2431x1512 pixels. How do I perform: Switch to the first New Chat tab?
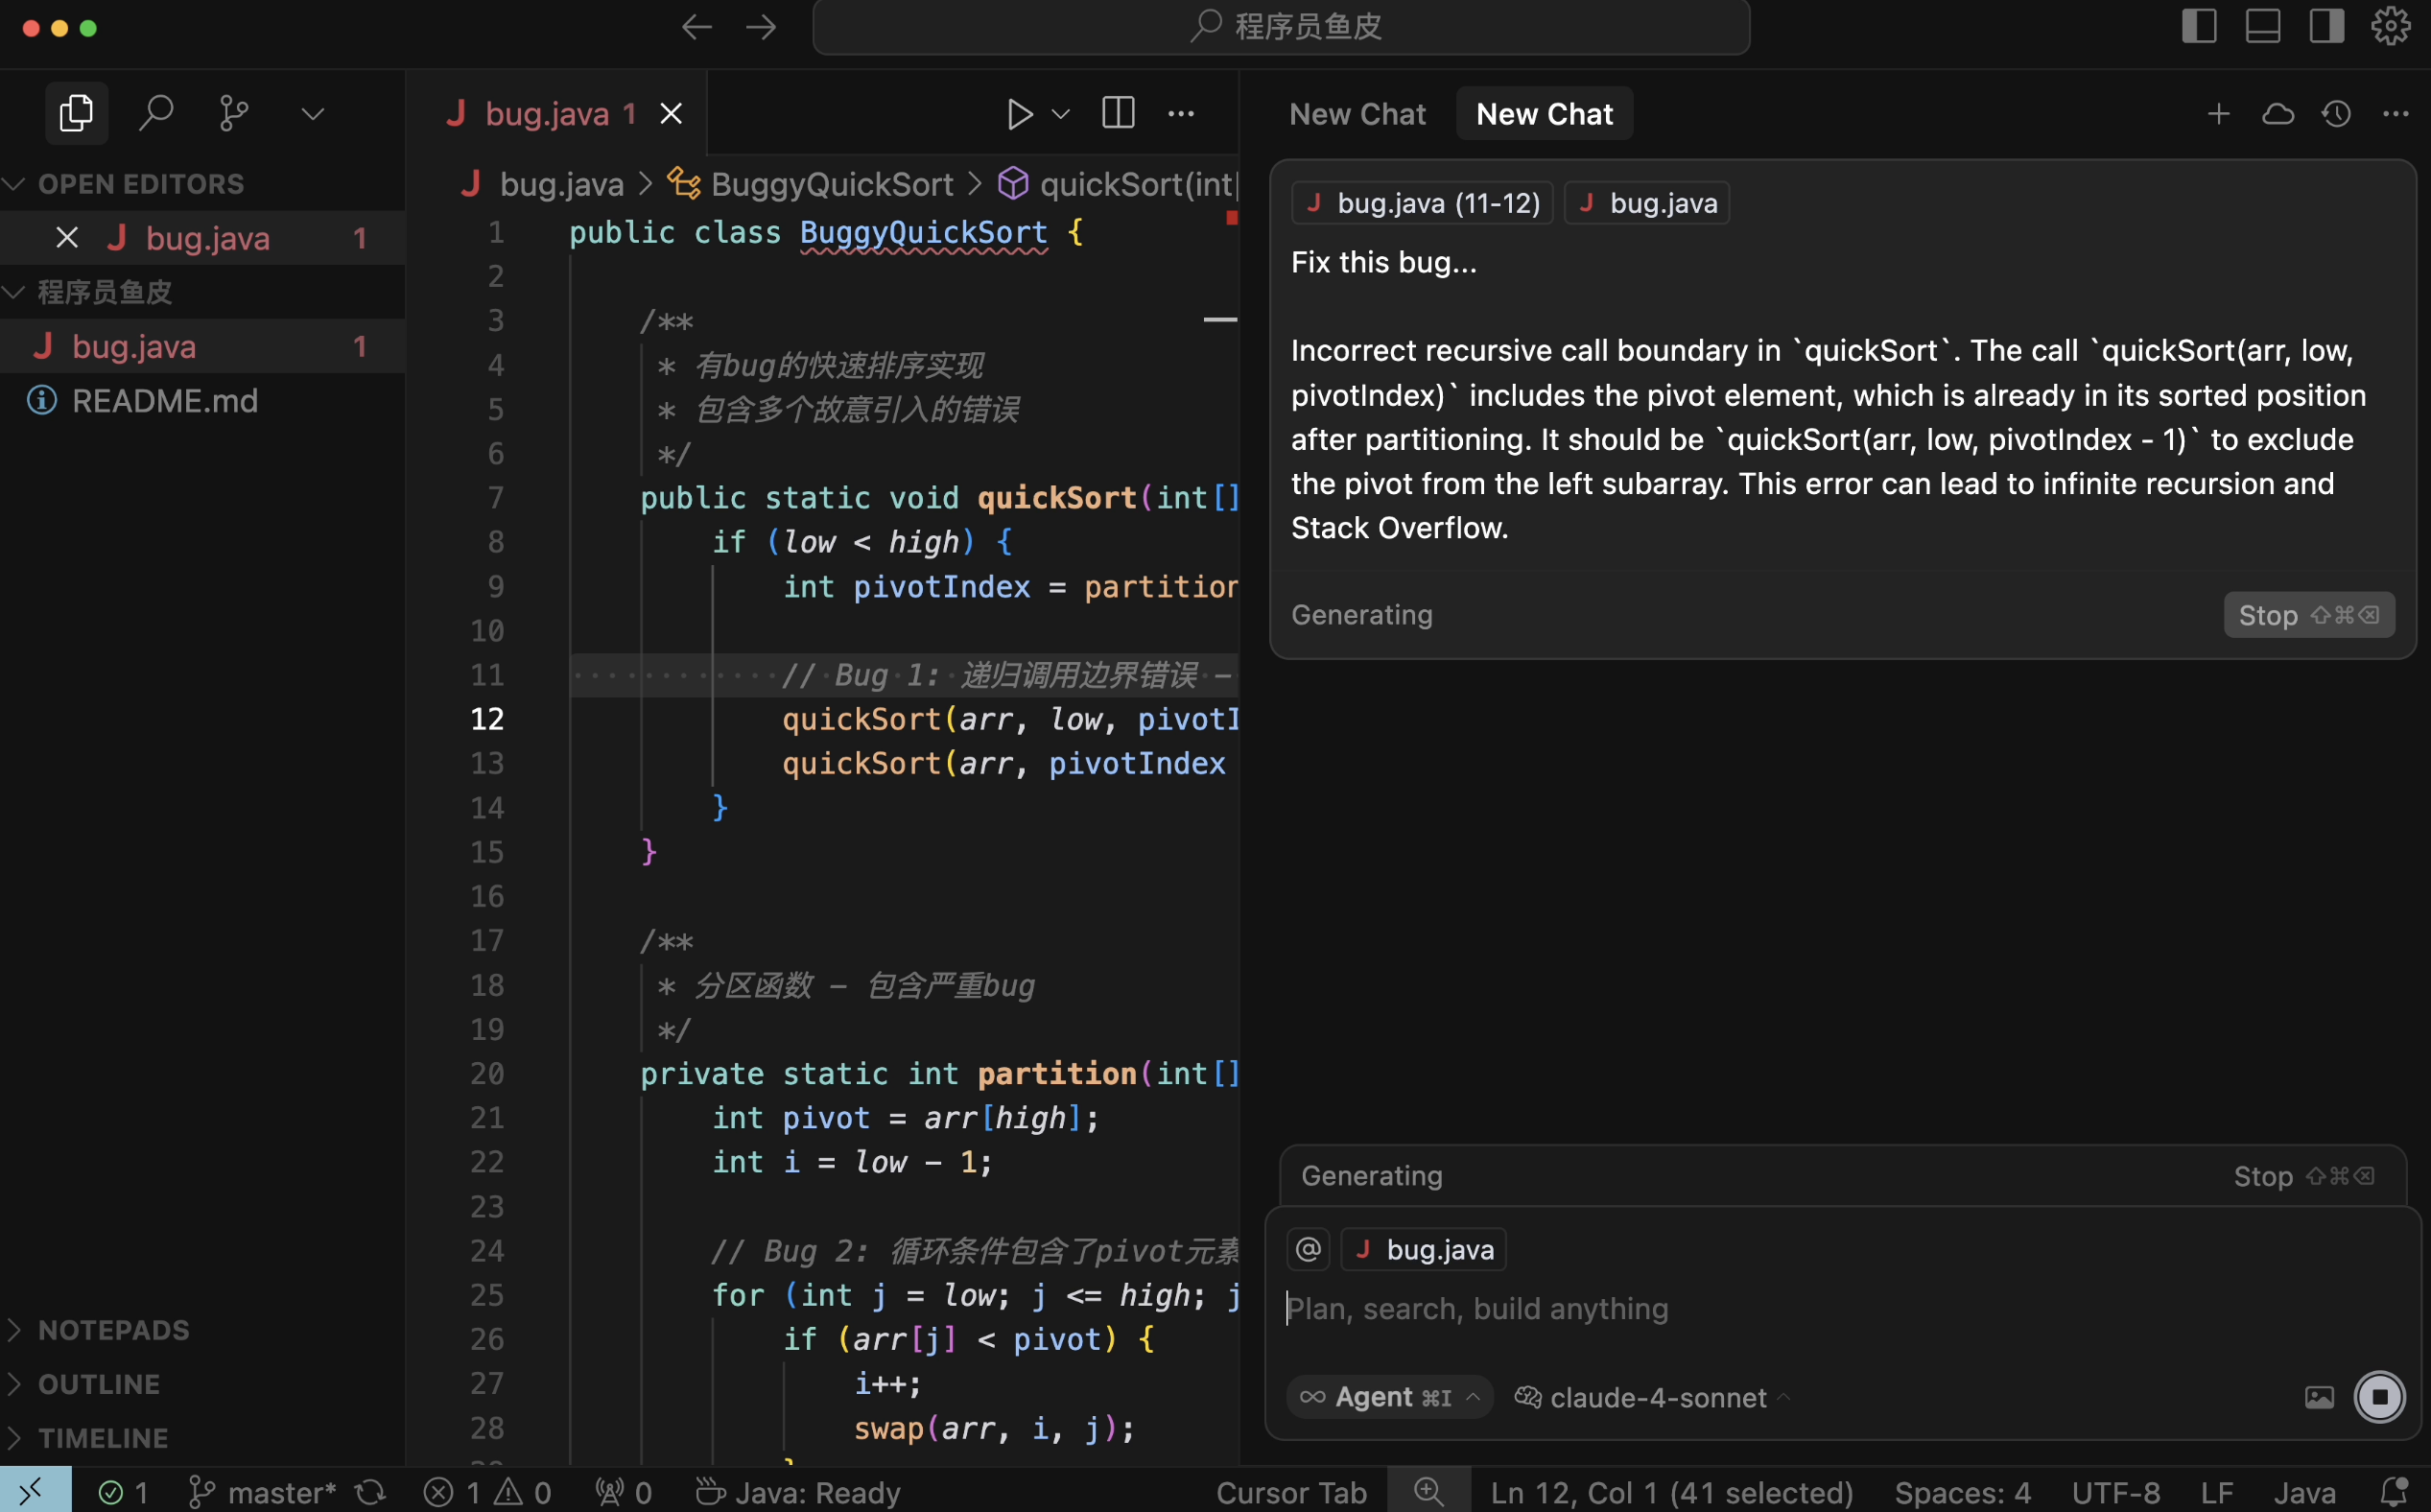1357,114
